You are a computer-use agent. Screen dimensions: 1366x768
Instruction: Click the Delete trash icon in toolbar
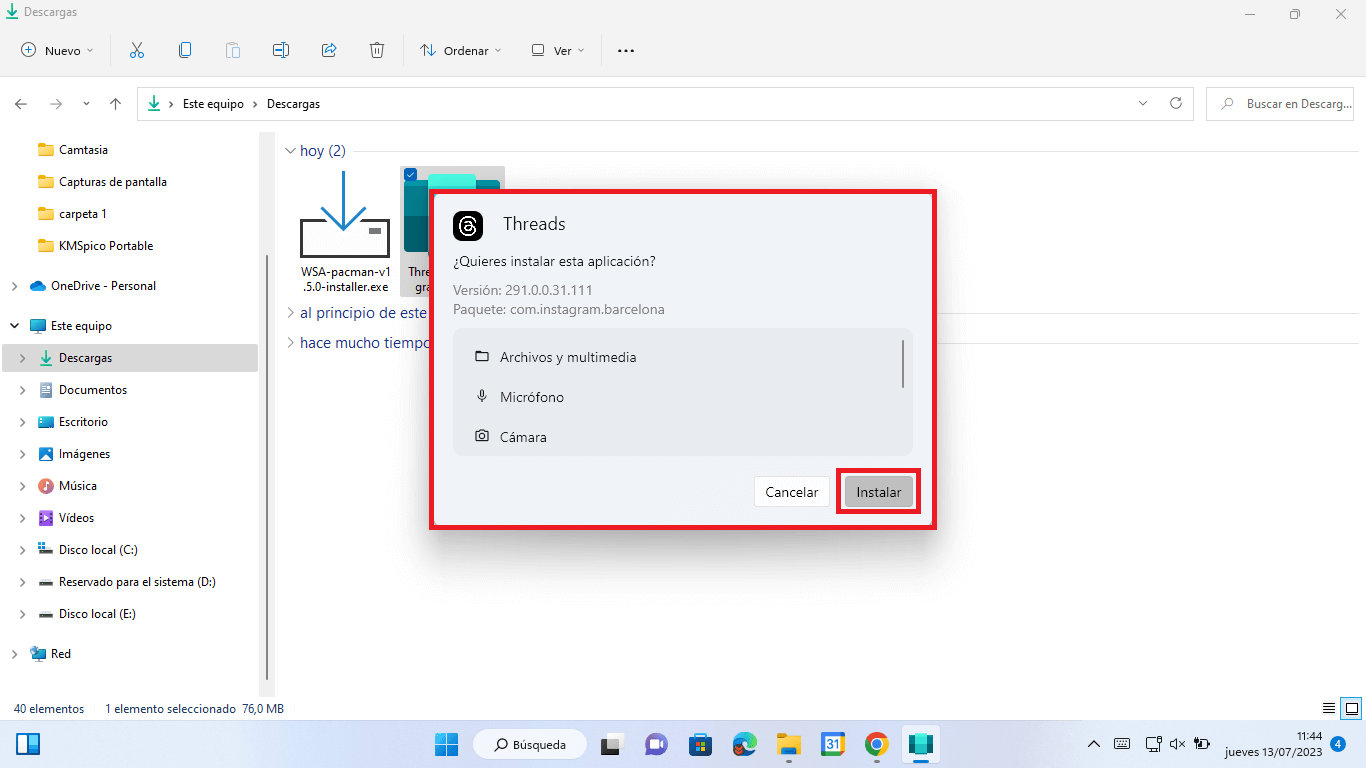[377, 50]
